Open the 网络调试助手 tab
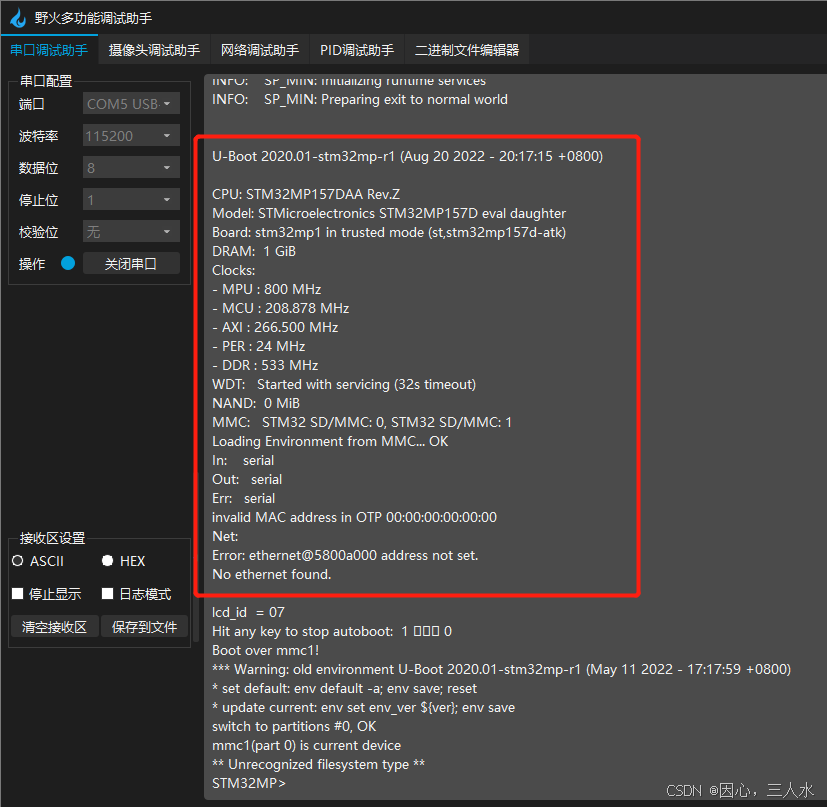Screen dimensions: 827x807 pos(259,50)
